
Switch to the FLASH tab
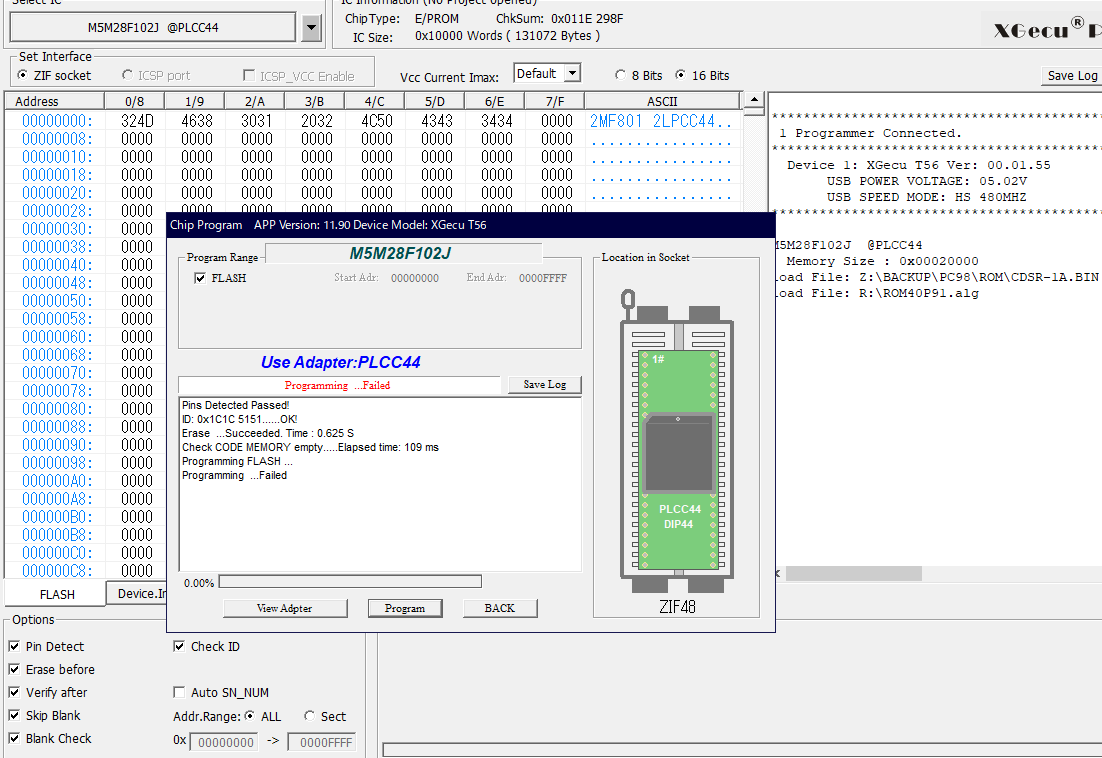coord(56,594)
